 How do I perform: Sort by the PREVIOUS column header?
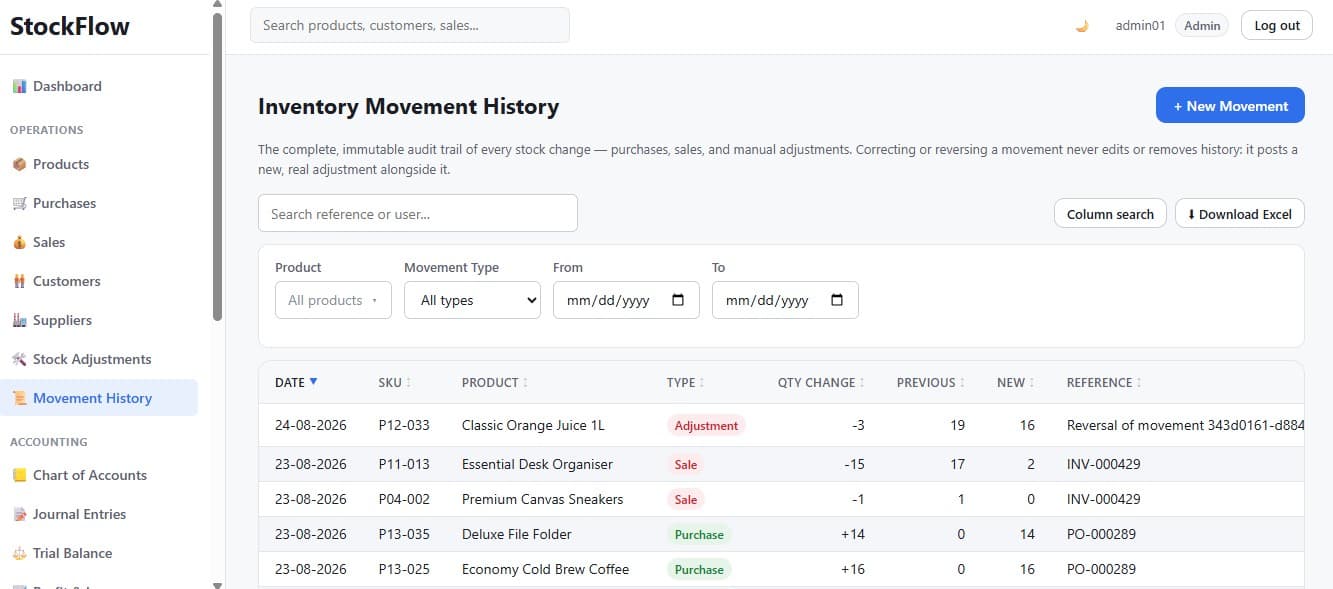[x=931, y=382]
